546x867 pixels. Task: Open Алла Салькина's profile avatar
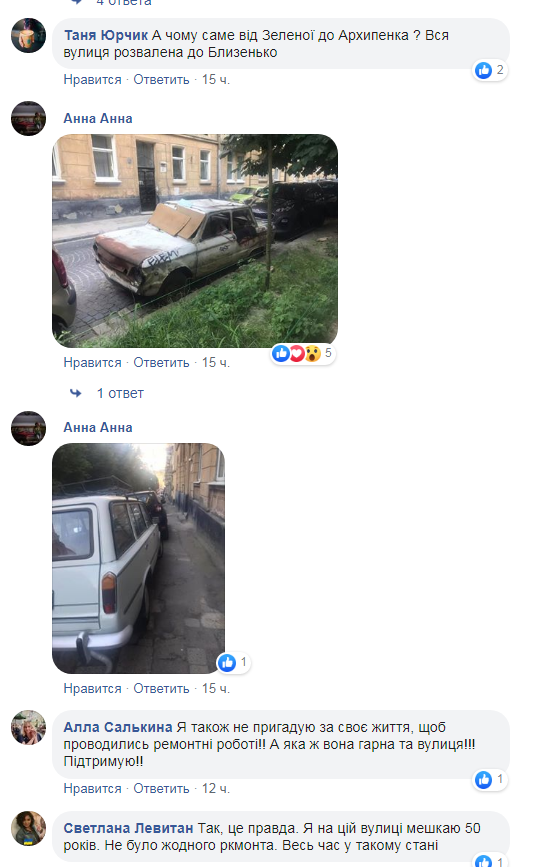(28, 728)
